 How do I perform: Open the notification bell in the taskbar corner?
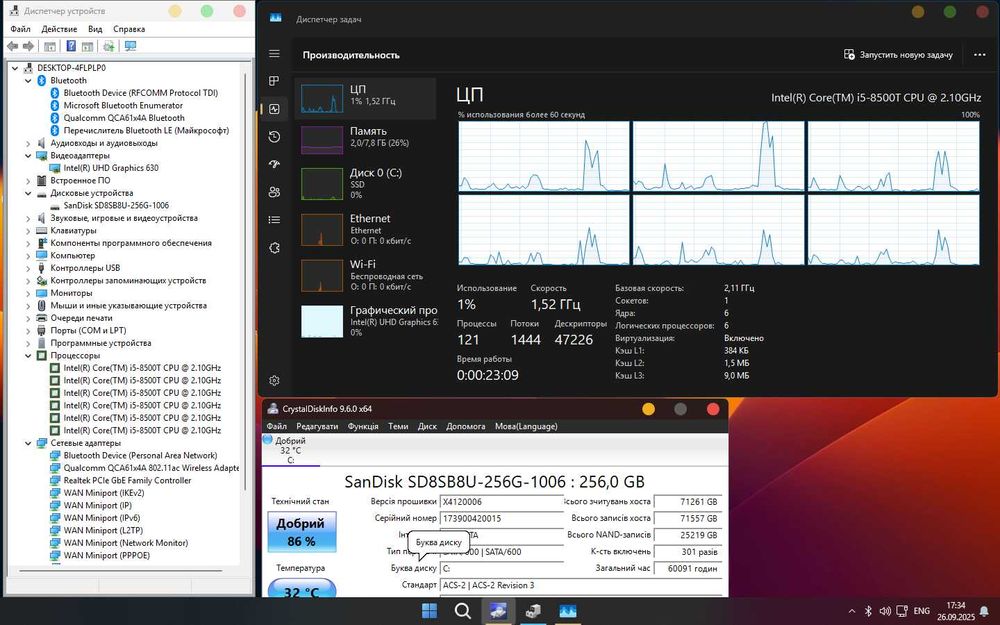point(984,611)
